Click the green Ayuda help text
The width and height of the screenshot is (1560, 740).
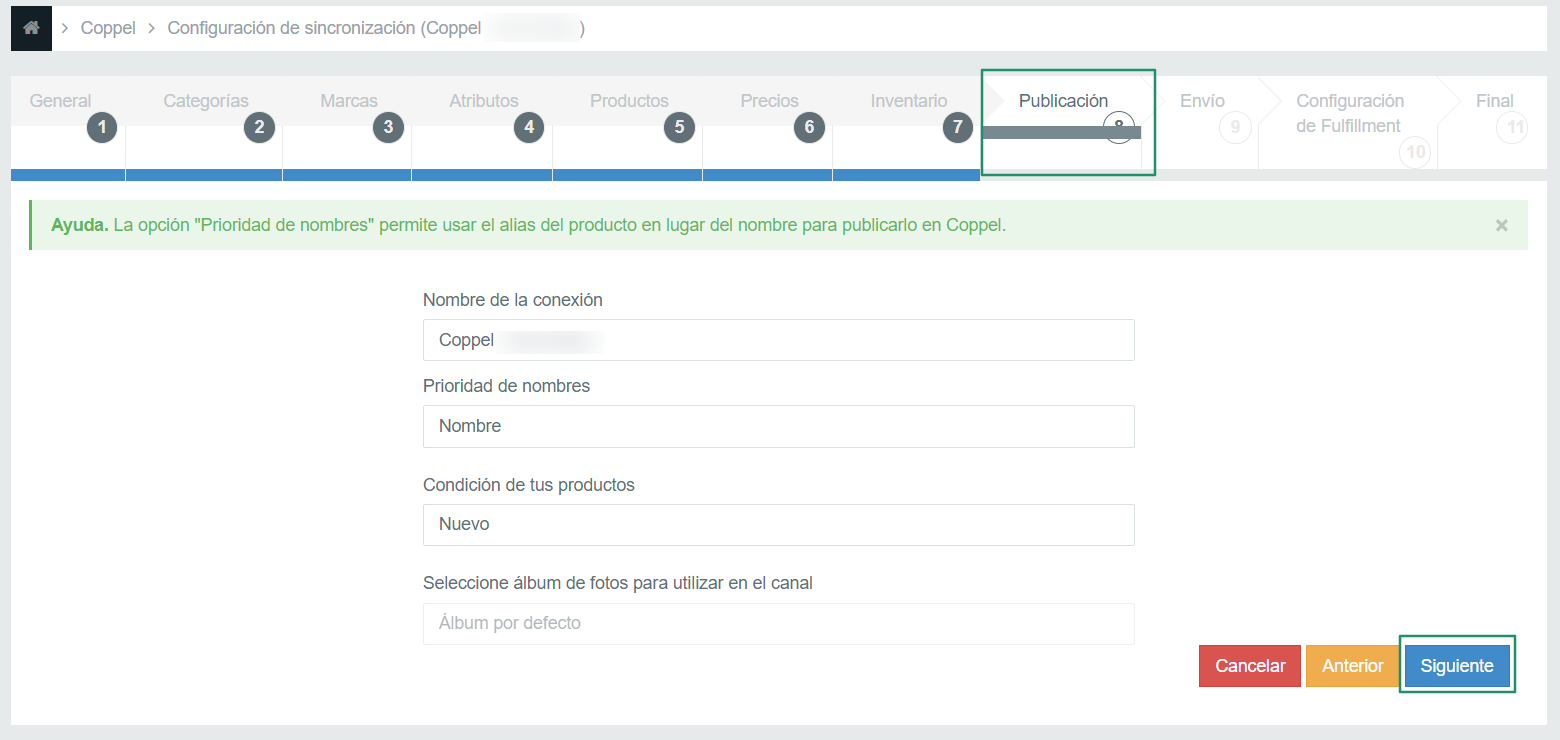tap(528, 225)
